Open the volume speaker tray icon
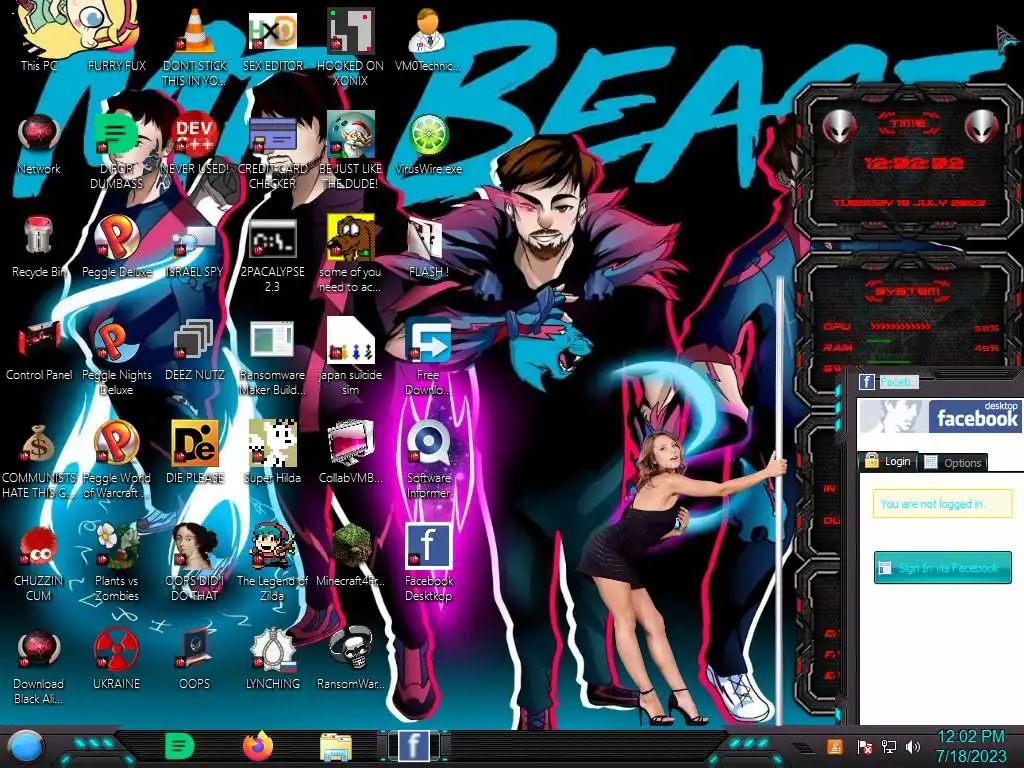 pyautogui.click(x=912, y=746)
